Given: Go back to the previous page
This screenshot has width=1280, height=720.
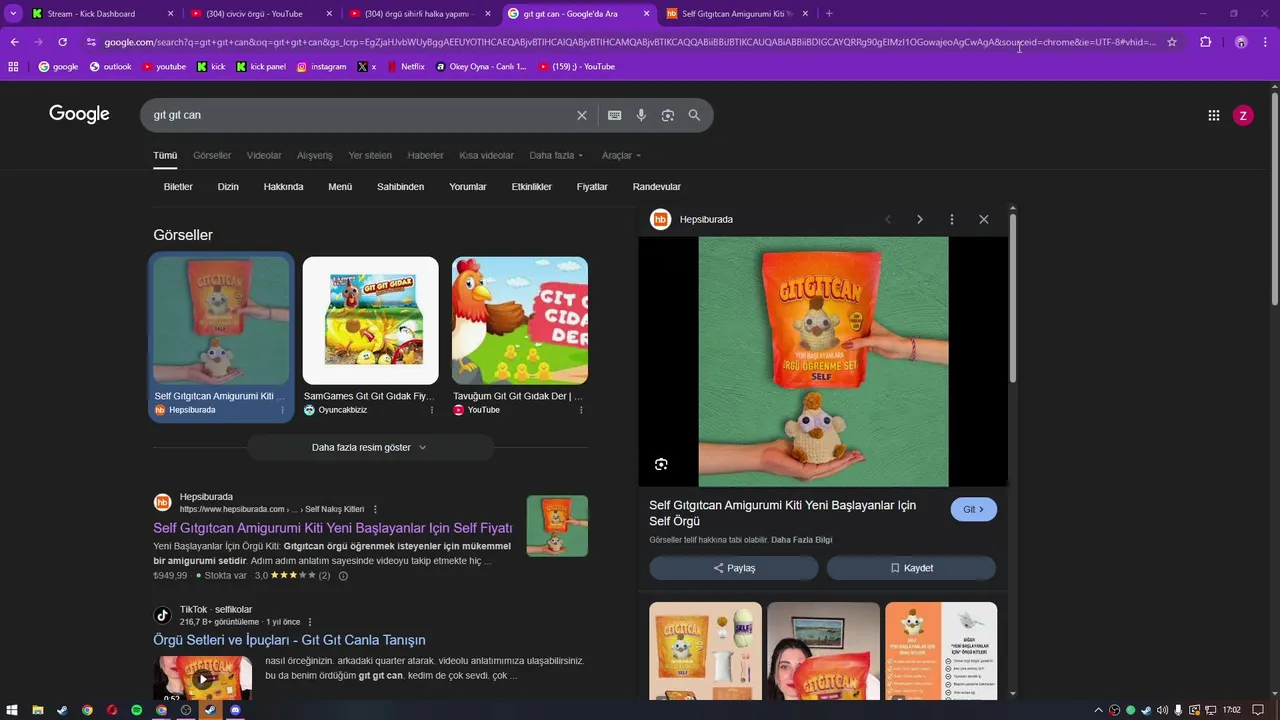Looking at the screenshot, I should [14, 42].
